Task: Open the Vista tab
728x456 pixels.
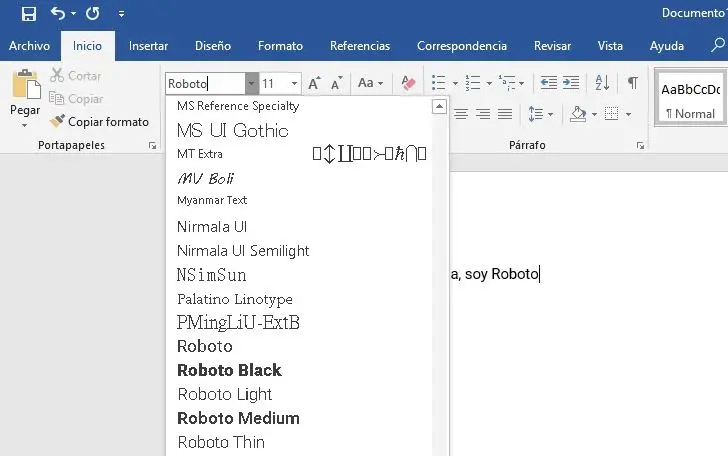Action: click(x=610, y=46)
